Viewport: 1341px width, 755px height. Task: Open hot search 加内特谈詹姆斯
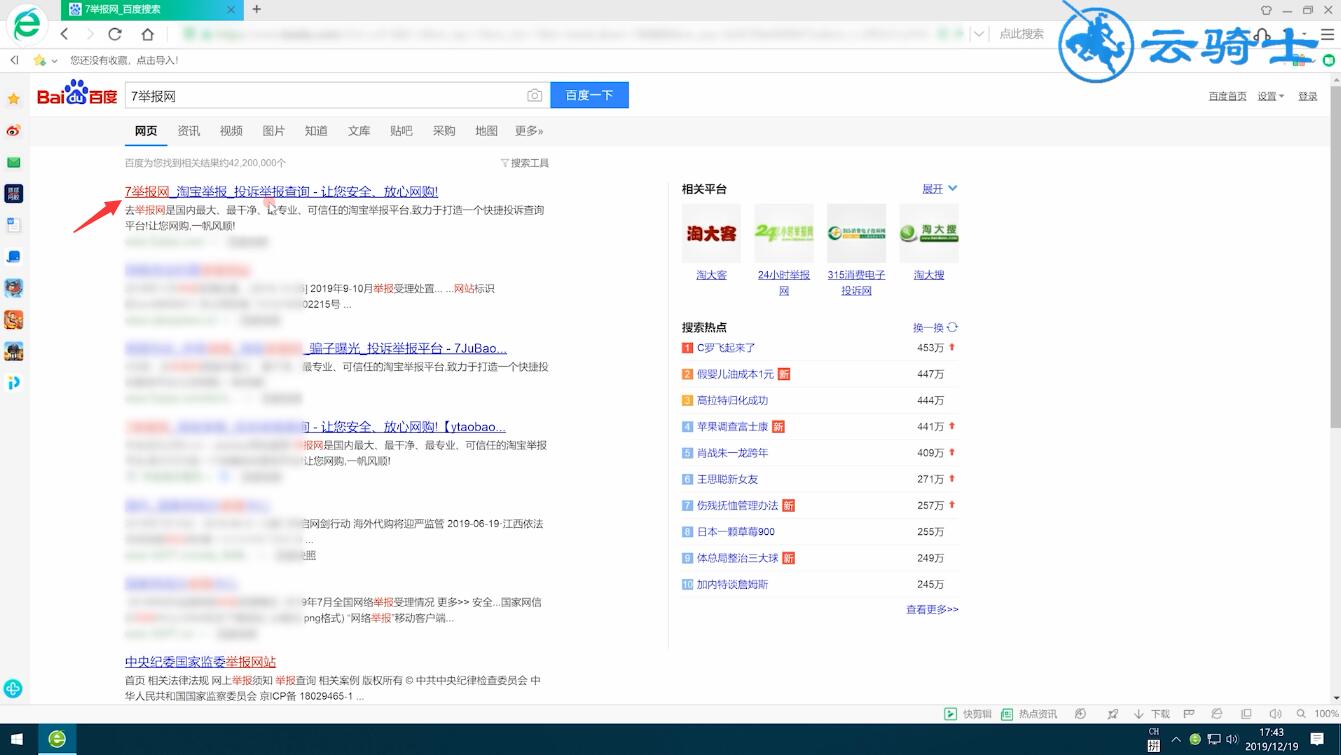733,584
